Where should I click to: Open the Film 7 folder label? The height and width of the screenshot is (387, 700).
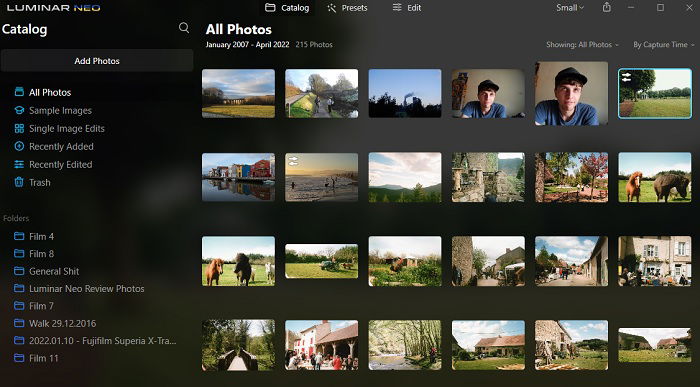41,306
